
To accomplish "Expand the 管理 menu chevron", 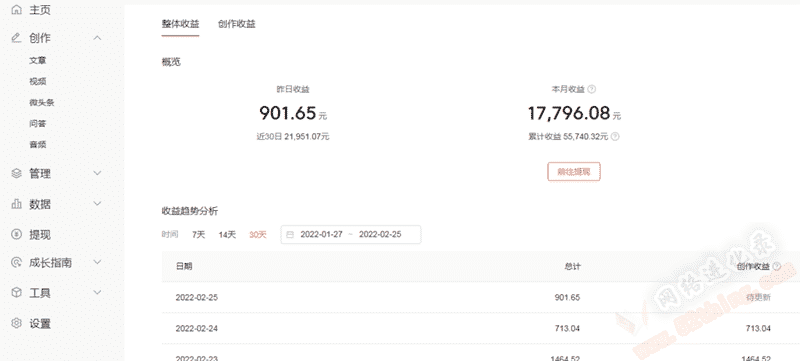I will (x=97, y=173).
